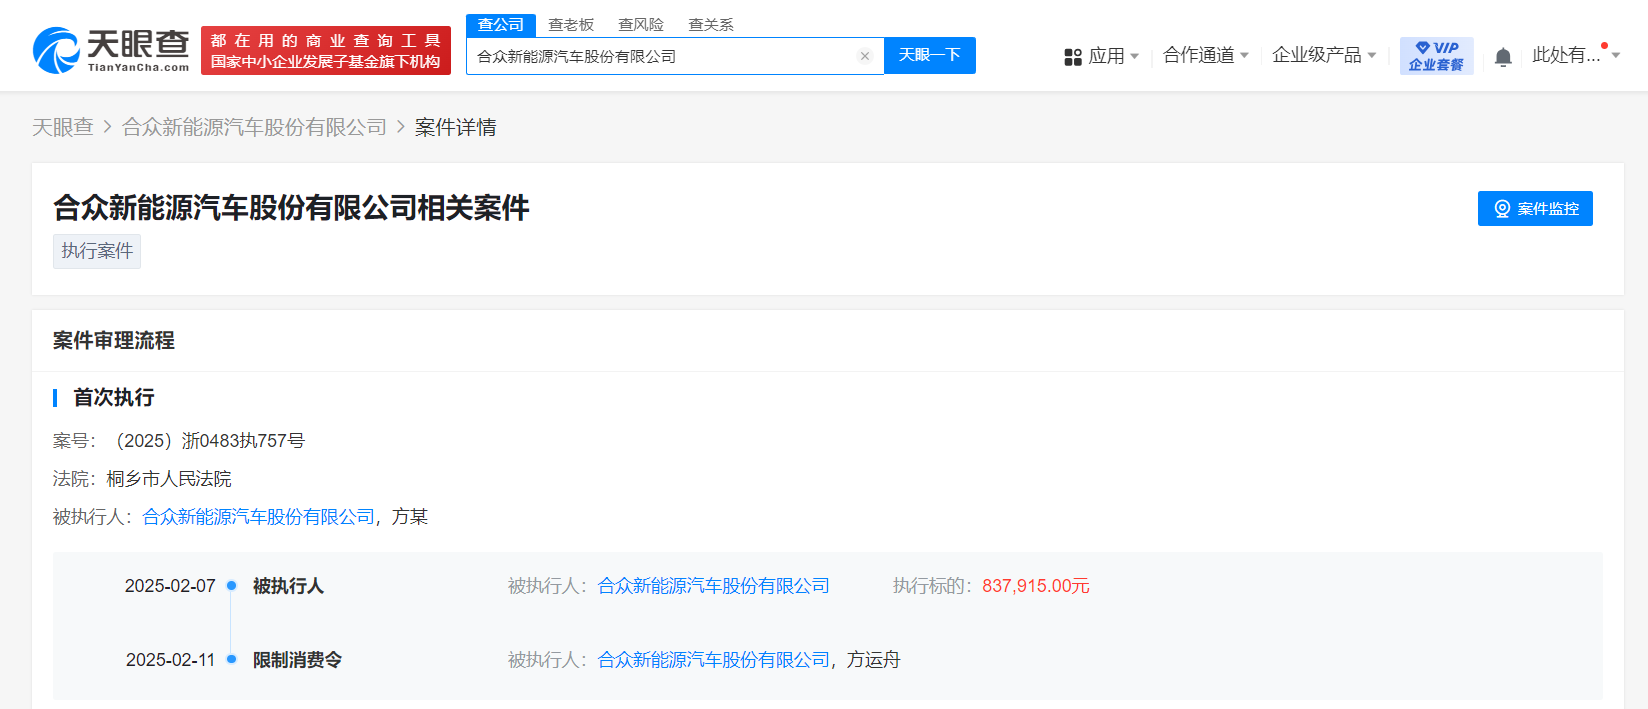Open company link in the 限制消费令 row
The width and height of the screenshot is (1648, 709).
click(x=714, y=660)
